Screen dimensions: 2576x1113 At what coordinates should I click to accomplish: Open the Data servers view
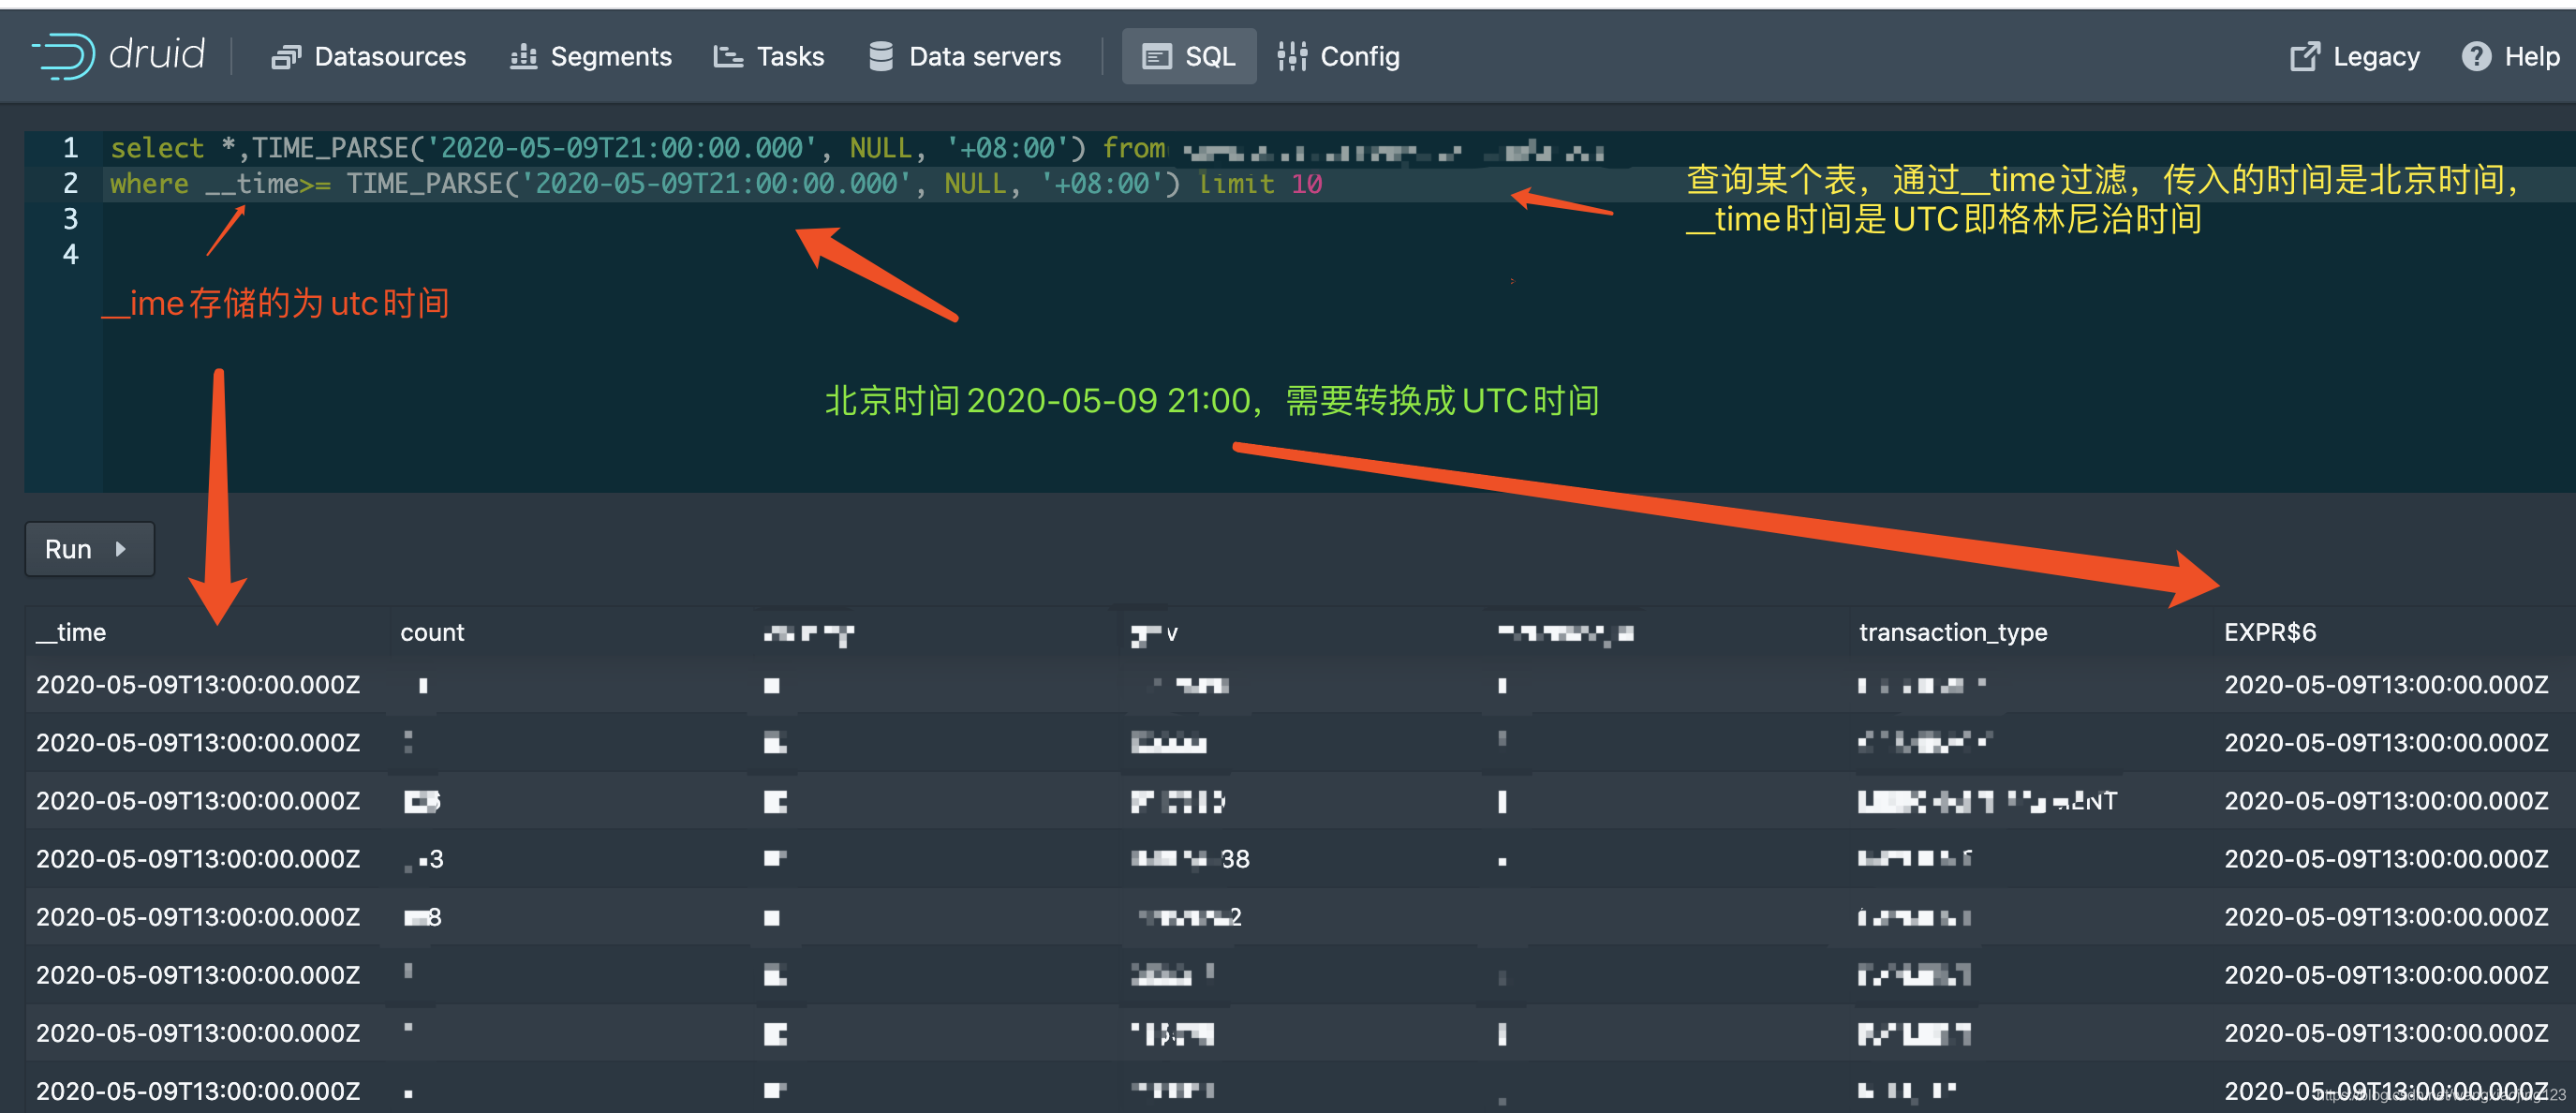tap(964, 57)
